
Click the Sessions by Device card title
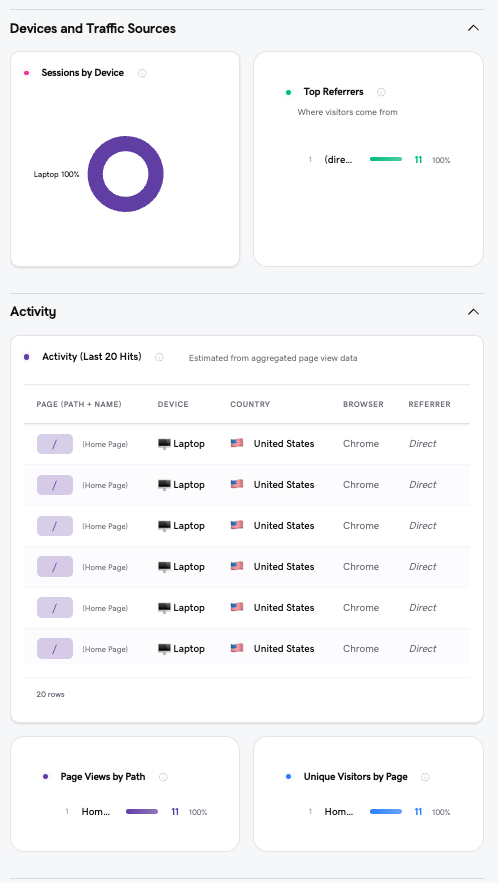tap(83, 73)
